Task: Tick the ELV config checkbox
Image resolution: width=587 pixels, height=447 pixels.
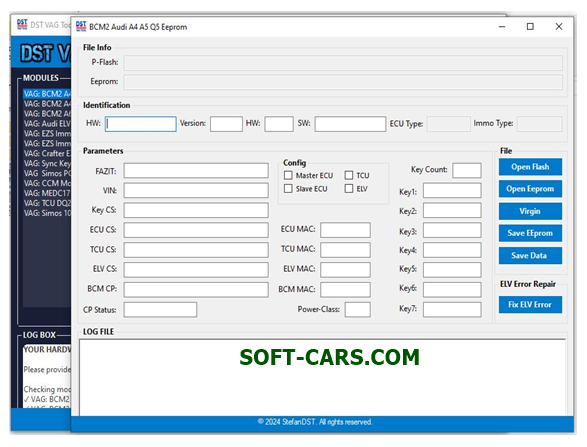Action: [349, 189]
